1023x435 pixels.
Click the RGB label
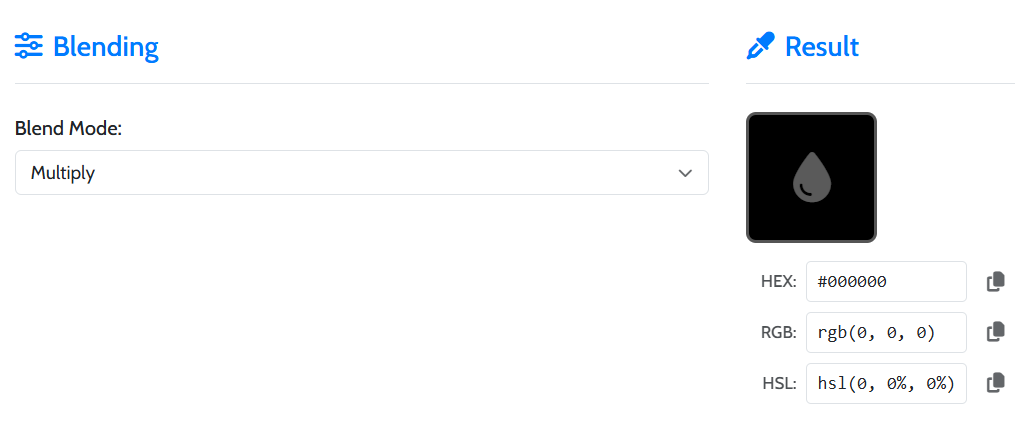point(778,332)
